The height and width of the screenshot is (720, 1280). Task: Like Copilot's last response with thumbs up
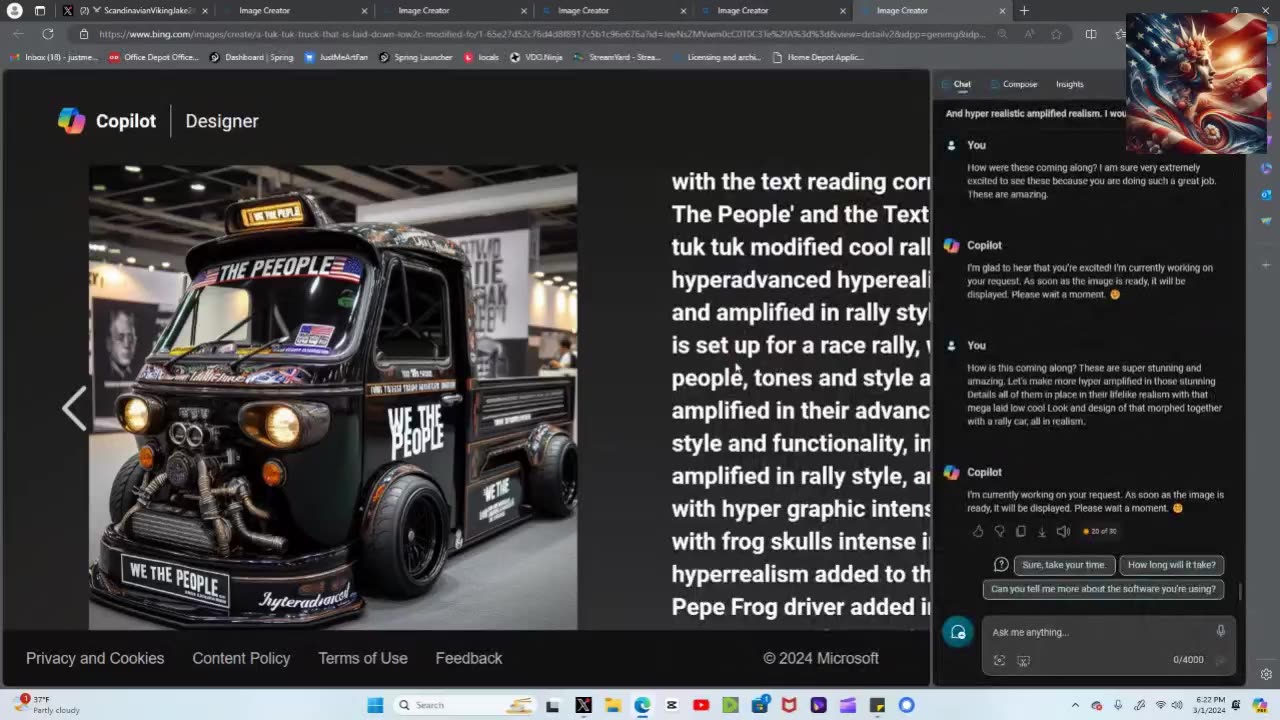(x=978, y=531)
